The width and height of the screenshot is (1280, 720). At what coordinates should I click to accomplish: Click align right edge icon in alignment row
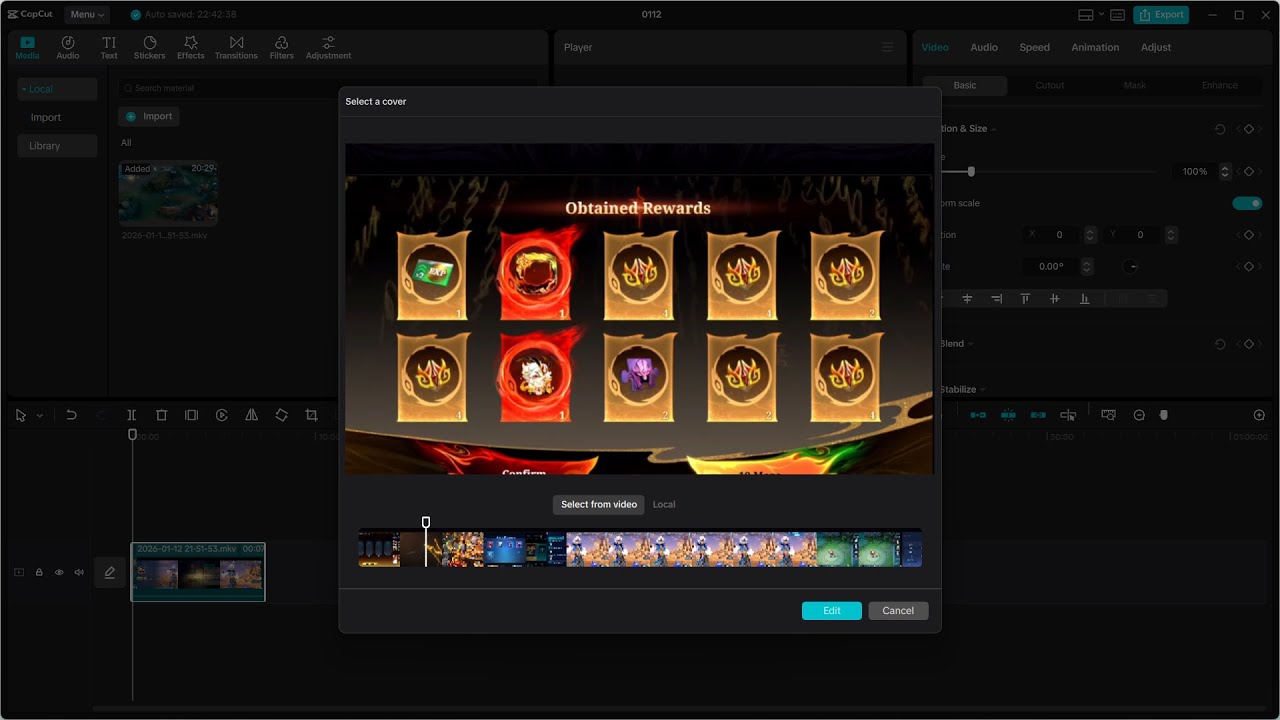[996, 299]
